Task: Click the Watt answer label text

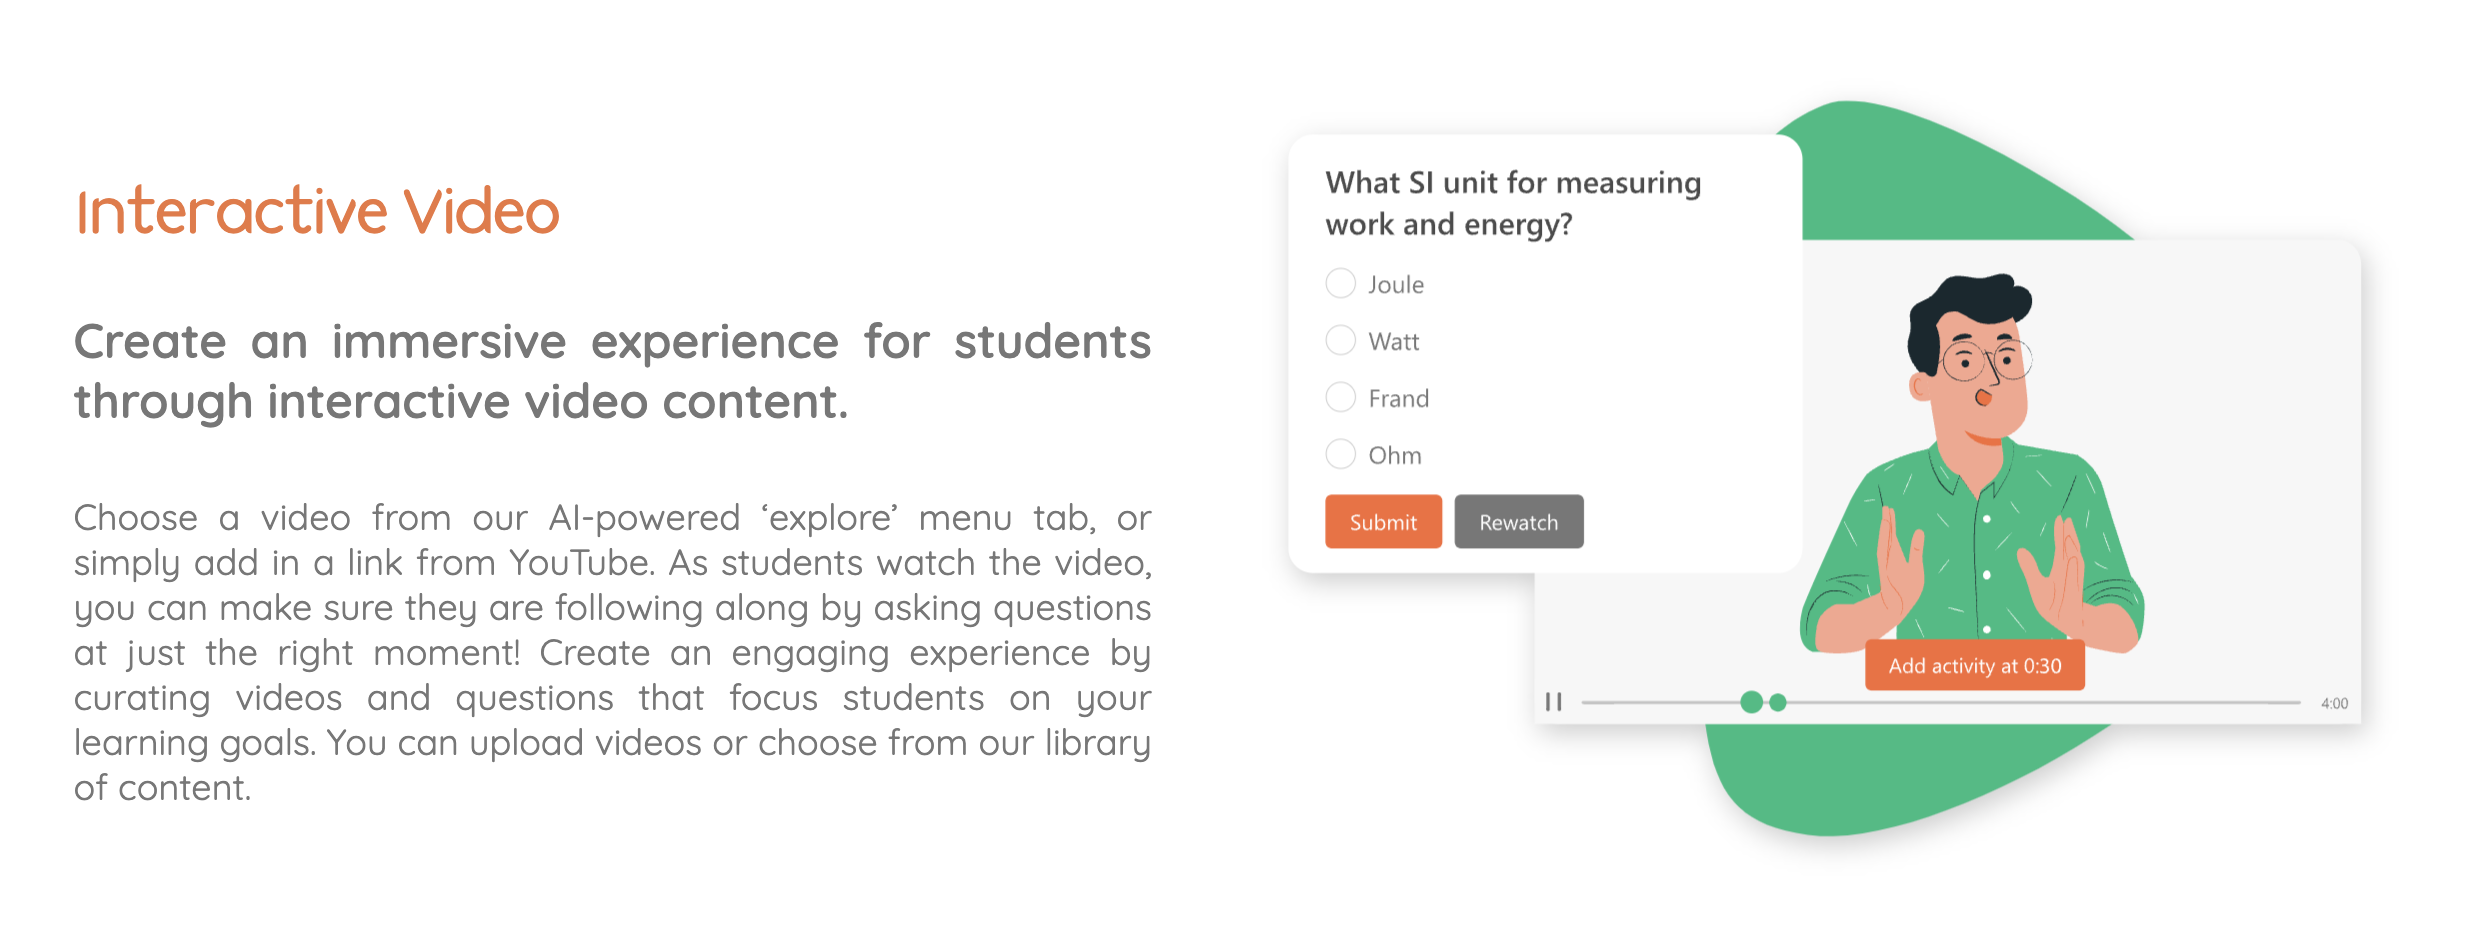Action: 1394,342
